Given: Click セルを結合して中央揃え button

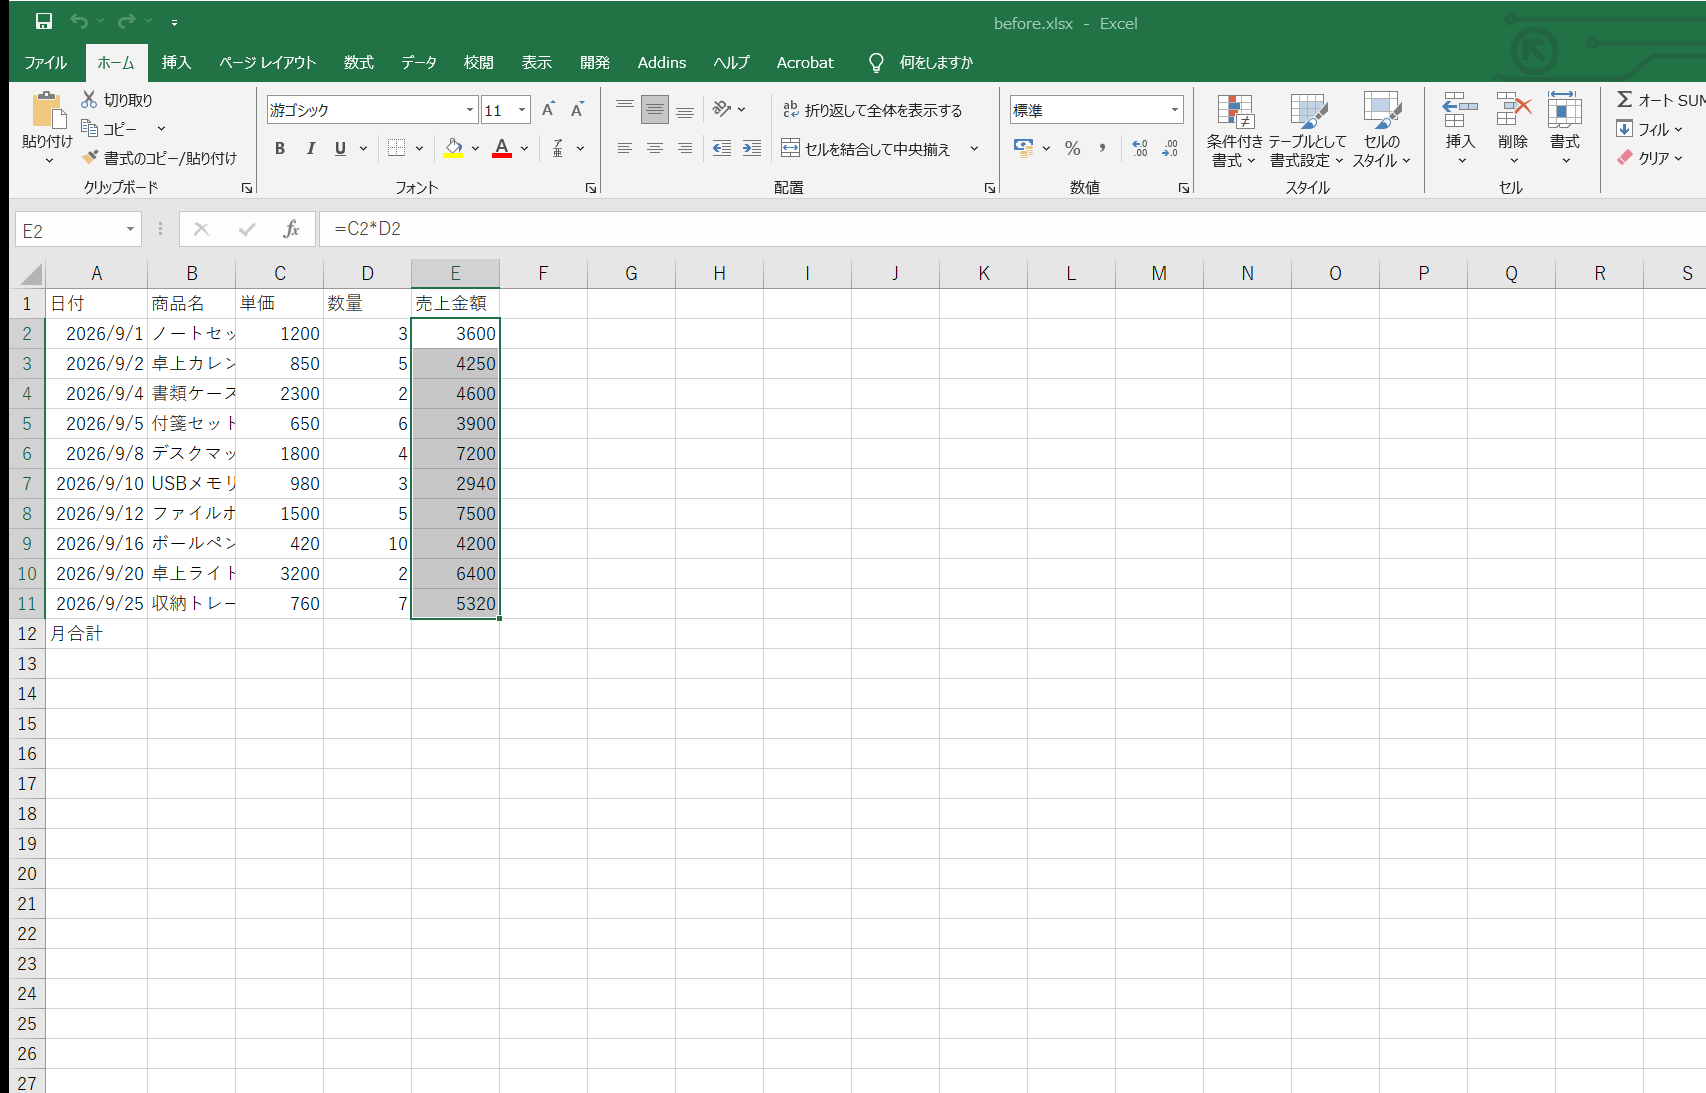Looking at the screenshot, I should [x=866, y=148].
